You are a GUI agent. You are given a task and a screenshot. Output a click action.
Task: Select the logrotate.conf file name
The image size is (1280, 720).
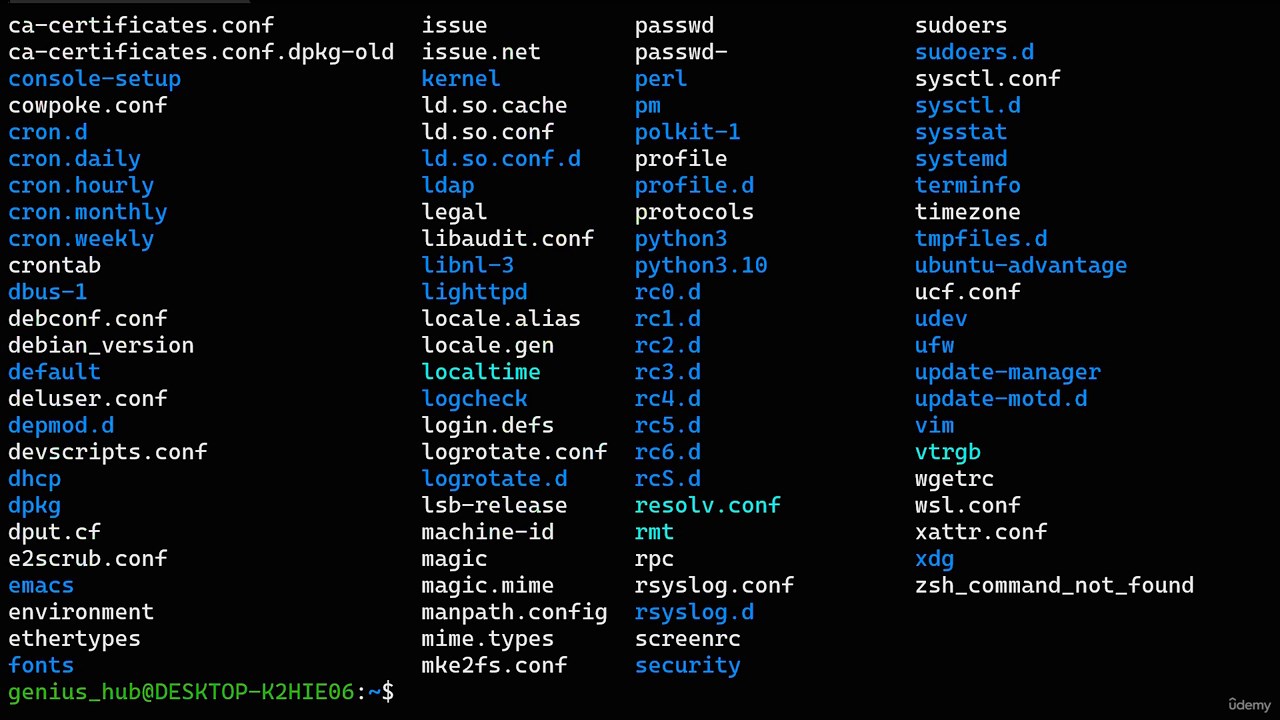pyautogui.click(x=514, y=452)
